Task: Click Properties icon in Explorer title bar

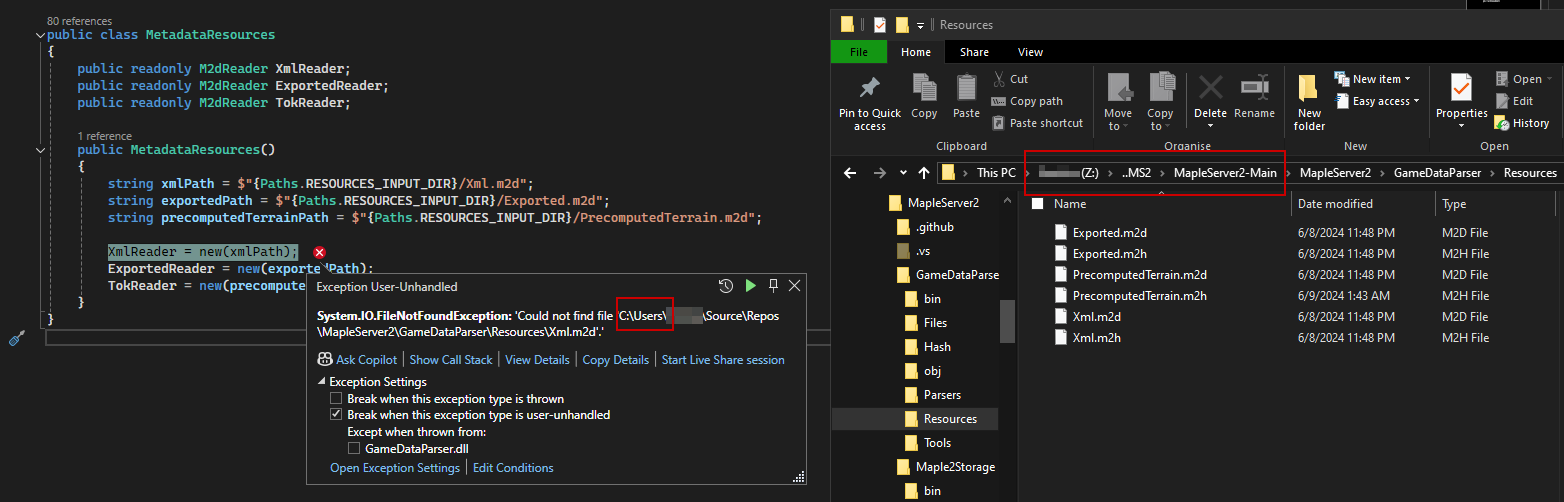Action: [x=880, y=24]
